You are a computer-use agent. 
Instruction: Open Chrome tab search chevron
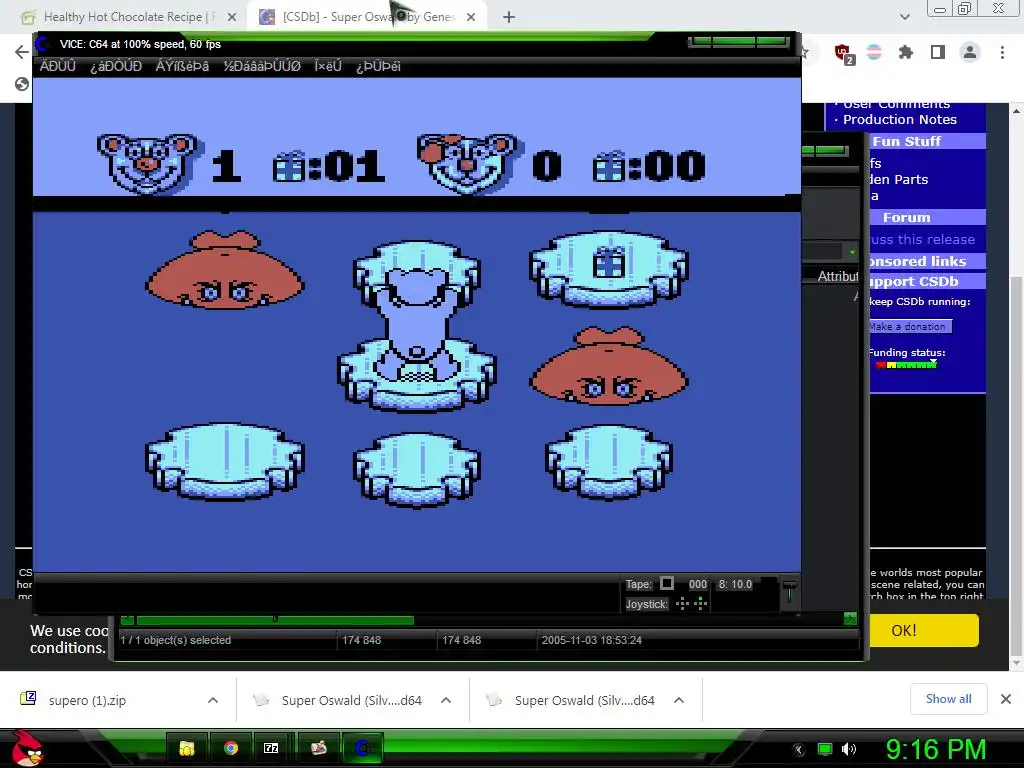(x=904, y=17)
